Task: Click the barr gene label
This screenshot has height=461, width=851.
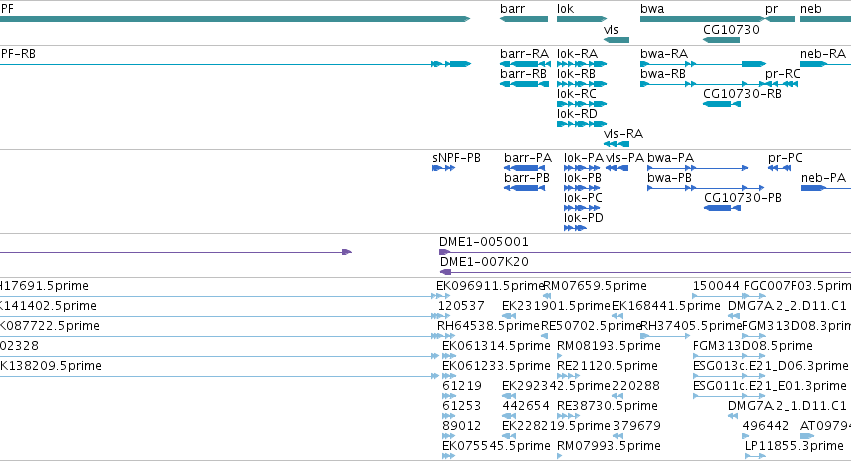Action: click(x=512, y=9)
